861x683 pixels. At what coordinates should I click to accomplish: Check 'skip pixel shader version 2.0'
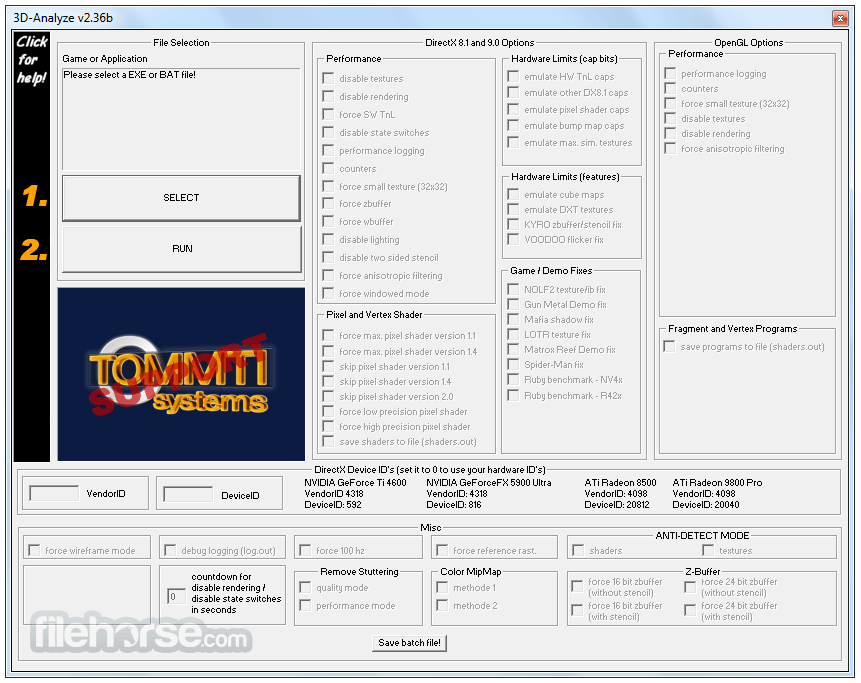[328, 396]
